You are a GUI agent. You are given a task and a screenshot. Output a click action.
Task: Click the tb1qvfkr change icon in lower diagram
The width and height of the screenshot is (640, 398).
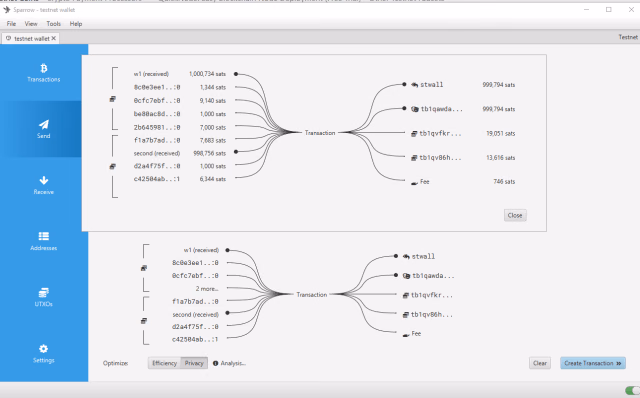click(x=406, y=295)
